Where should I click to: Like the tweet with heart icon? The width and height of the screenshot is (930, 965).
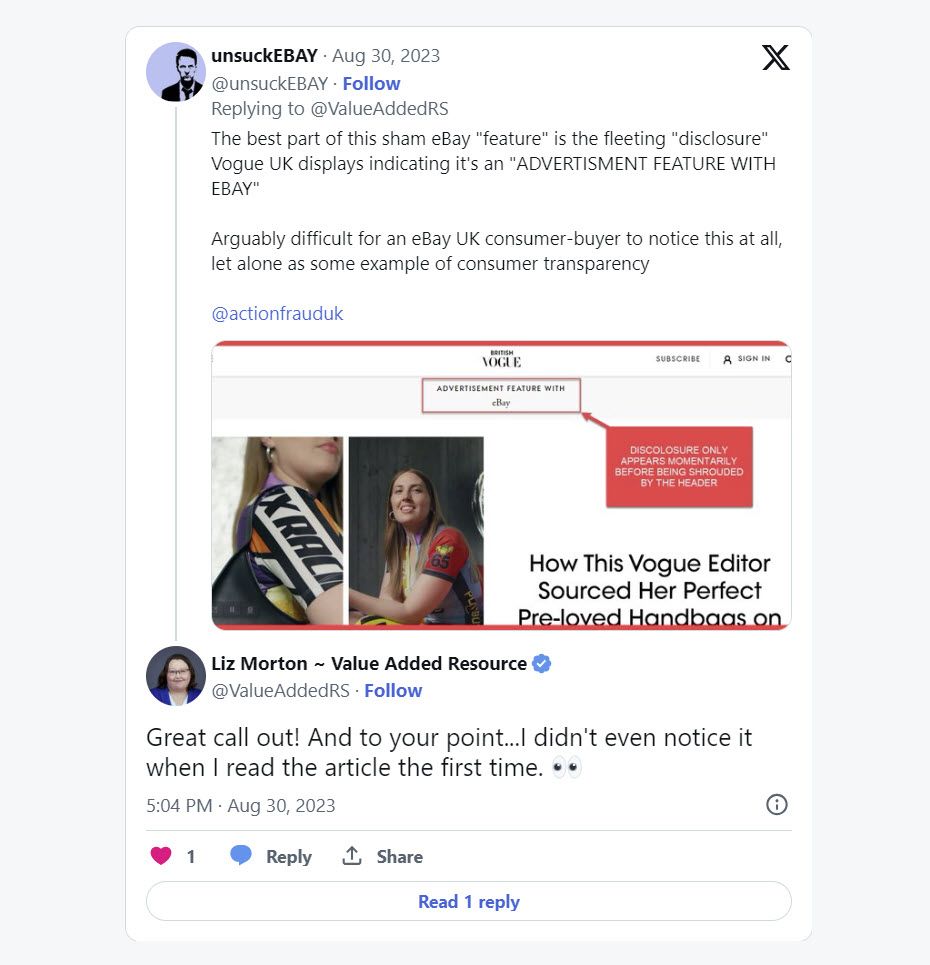tap(161, 855)
